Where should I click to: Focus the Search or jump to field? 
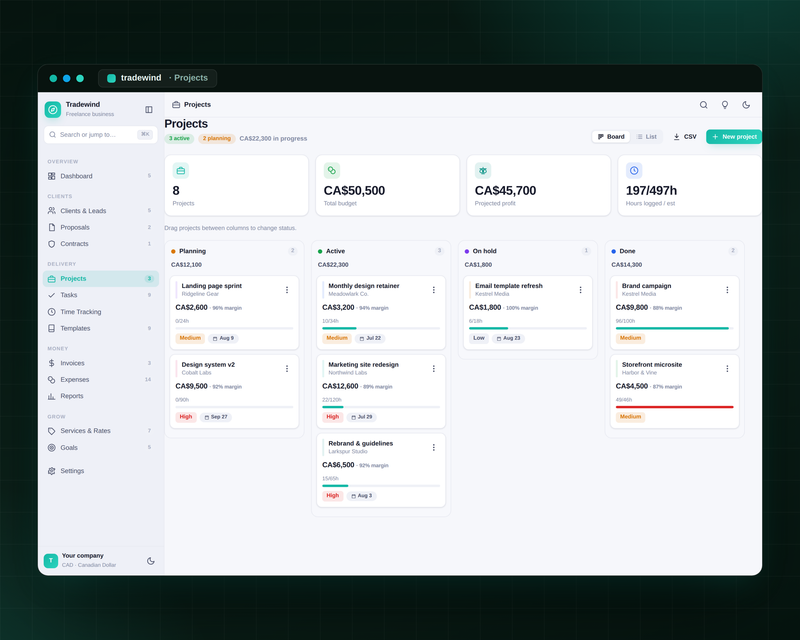click(x=101, y=135)
